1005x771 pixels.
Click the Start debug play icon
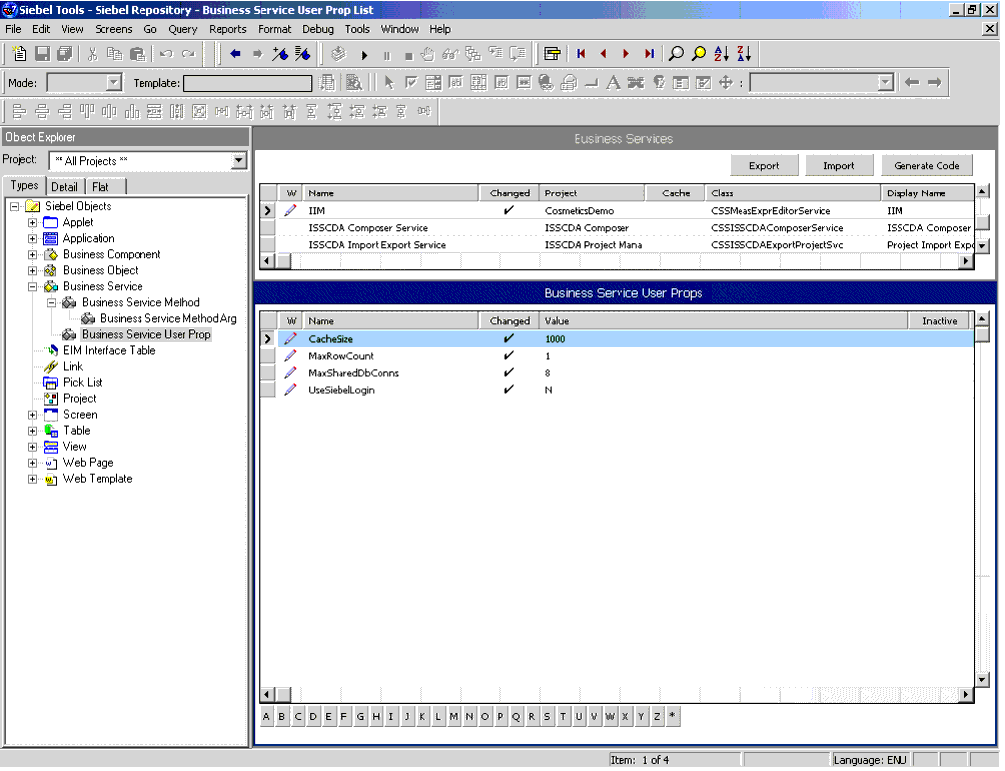point(365,56)
